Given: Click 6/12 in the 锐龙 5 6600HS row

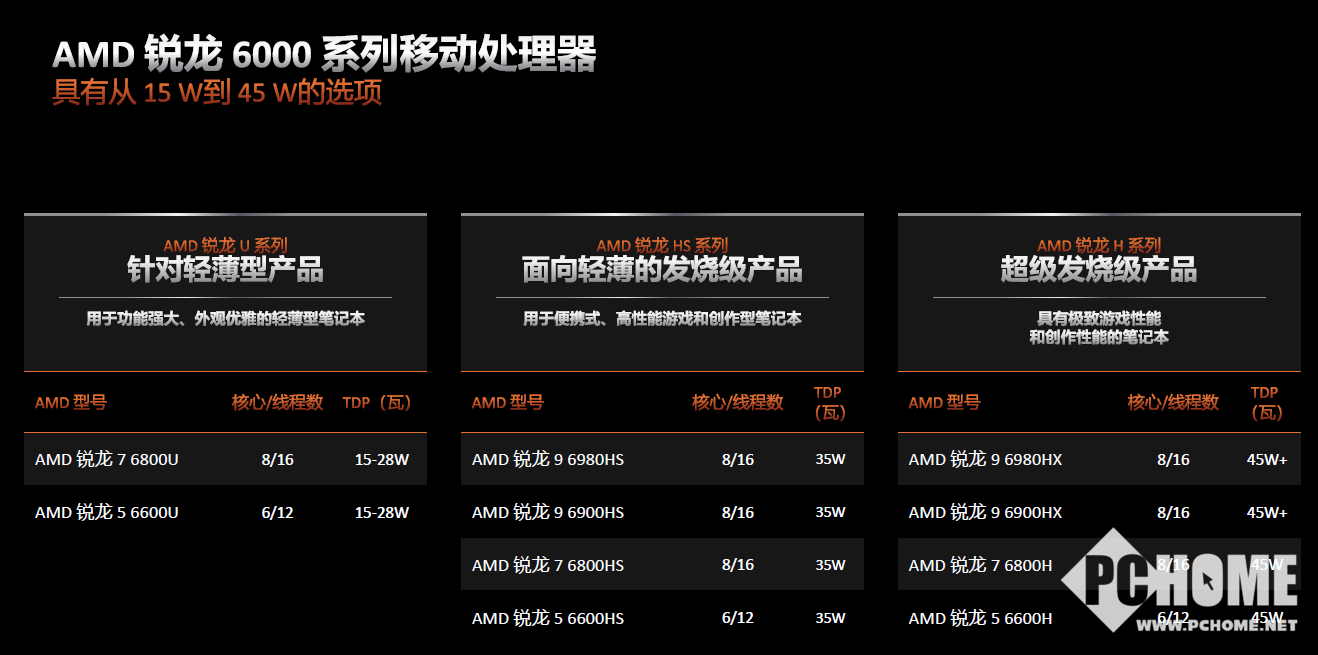Looking at the screenshot, I should 738,618.
